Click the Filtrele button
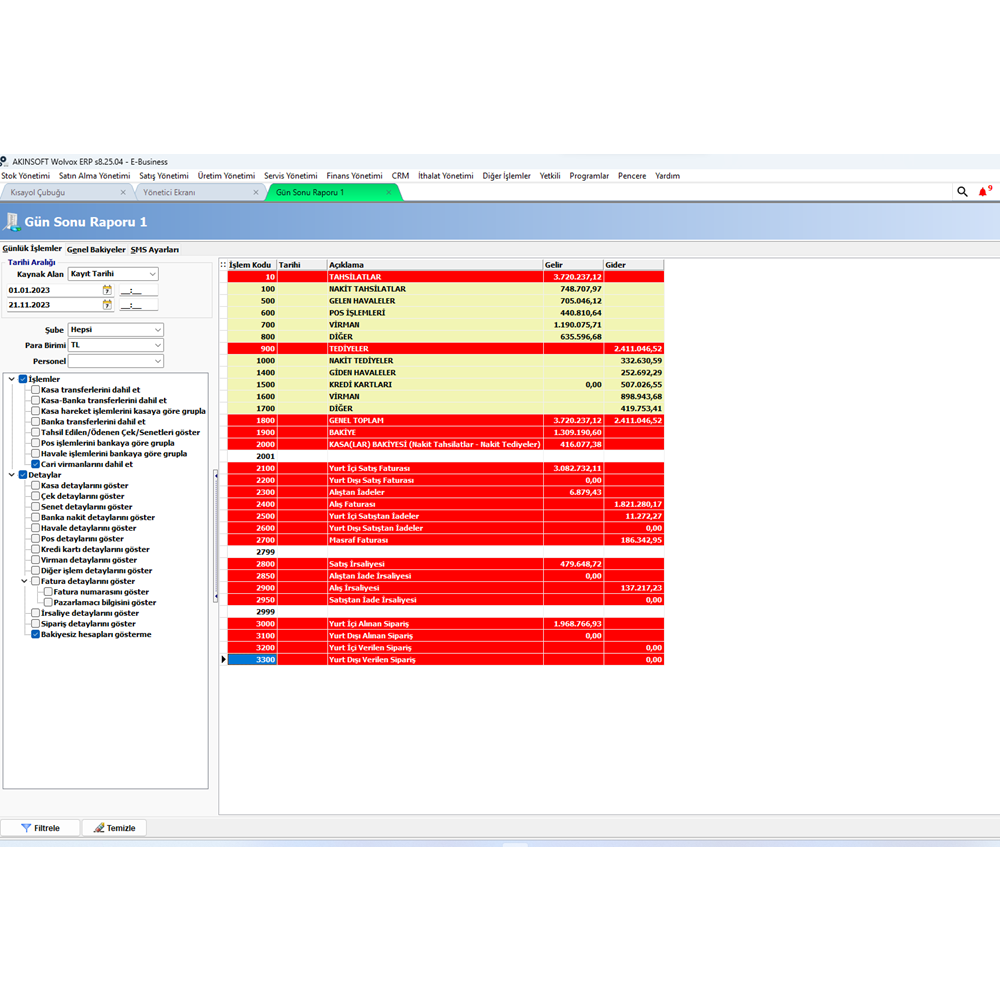Image resolution: width=1000 pixels, height=1000 pixels. (40, 828)
